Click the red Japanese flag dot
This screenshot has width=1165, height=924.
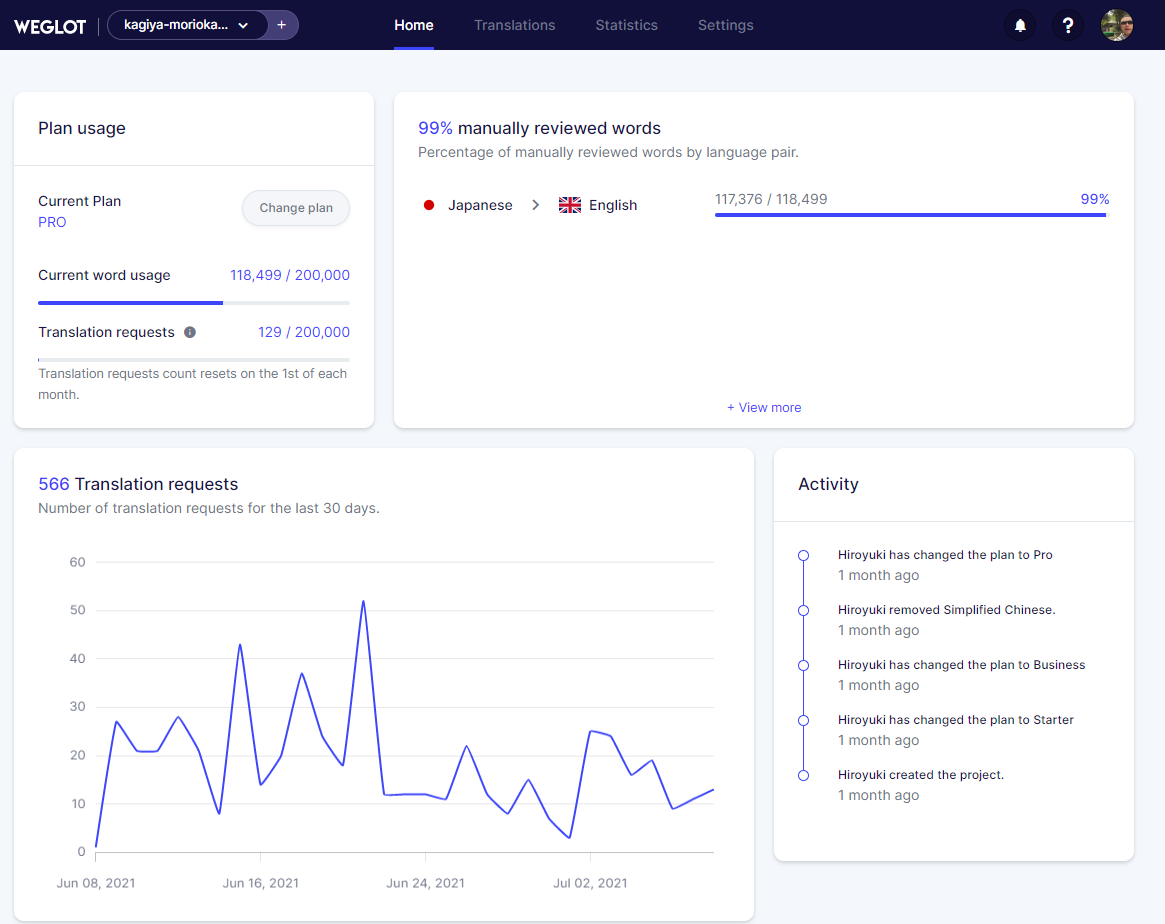[x=429, y=205]
